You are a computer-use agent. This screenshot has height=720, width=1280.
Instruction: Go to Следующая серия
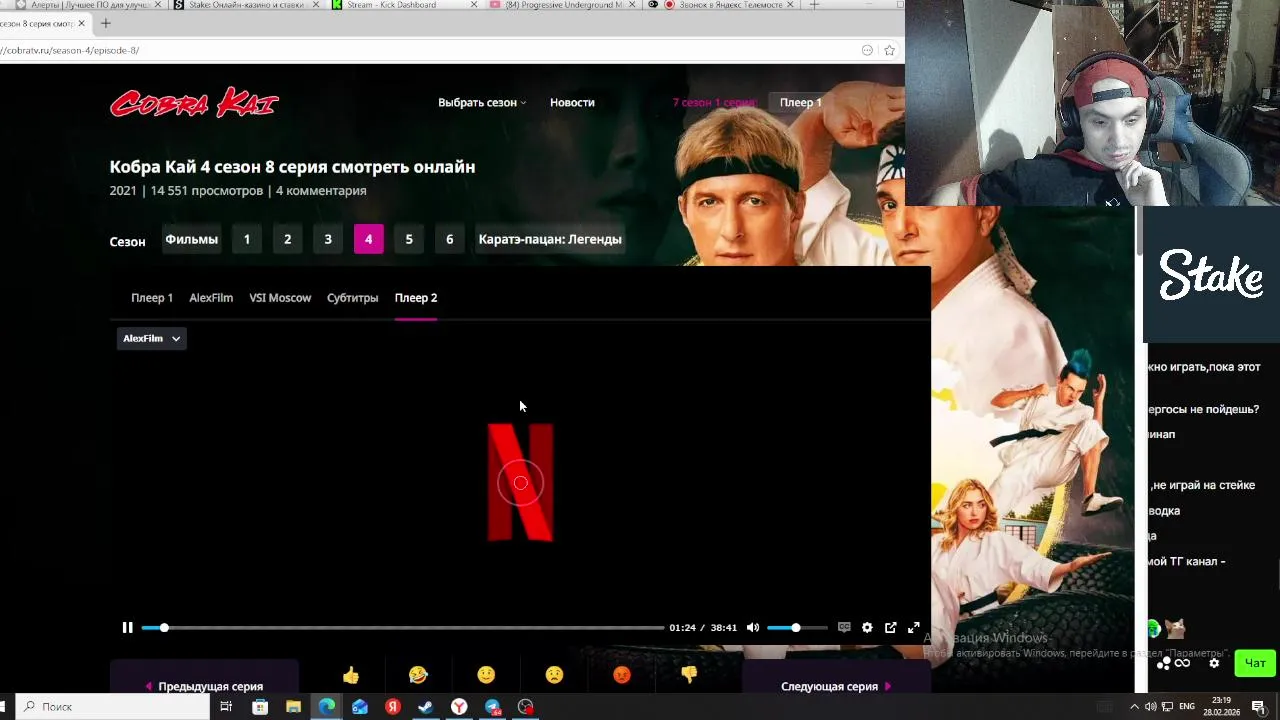836,685
